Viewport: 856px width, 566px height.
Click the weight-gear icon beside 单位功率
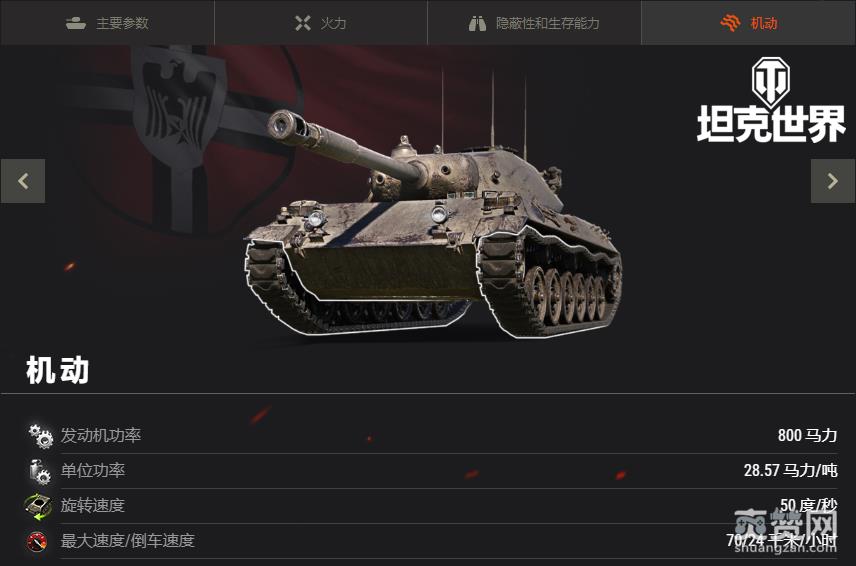tap(40, 471)
